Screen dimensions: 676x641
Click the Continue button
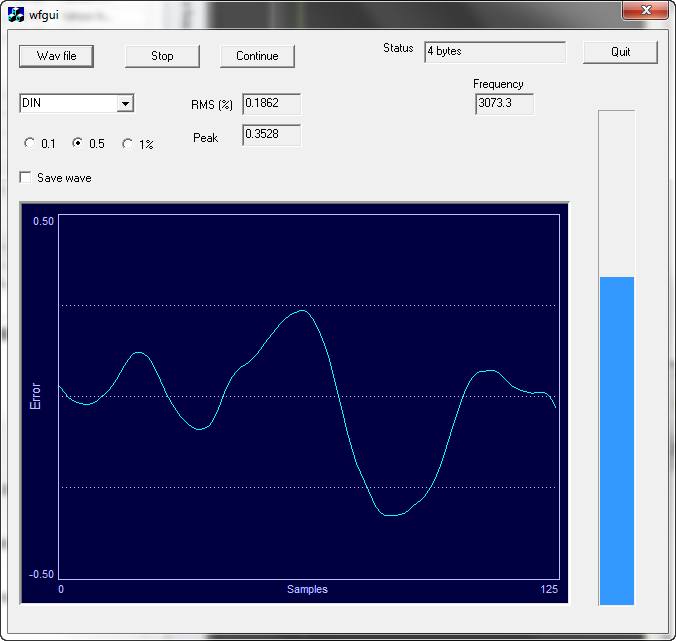coord(257,56)
